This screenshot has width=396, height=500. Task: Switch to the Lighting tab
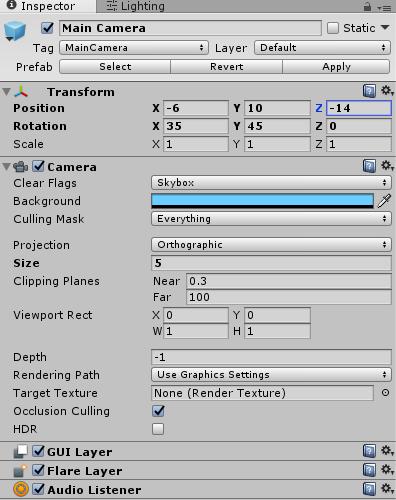coord(135,6)
